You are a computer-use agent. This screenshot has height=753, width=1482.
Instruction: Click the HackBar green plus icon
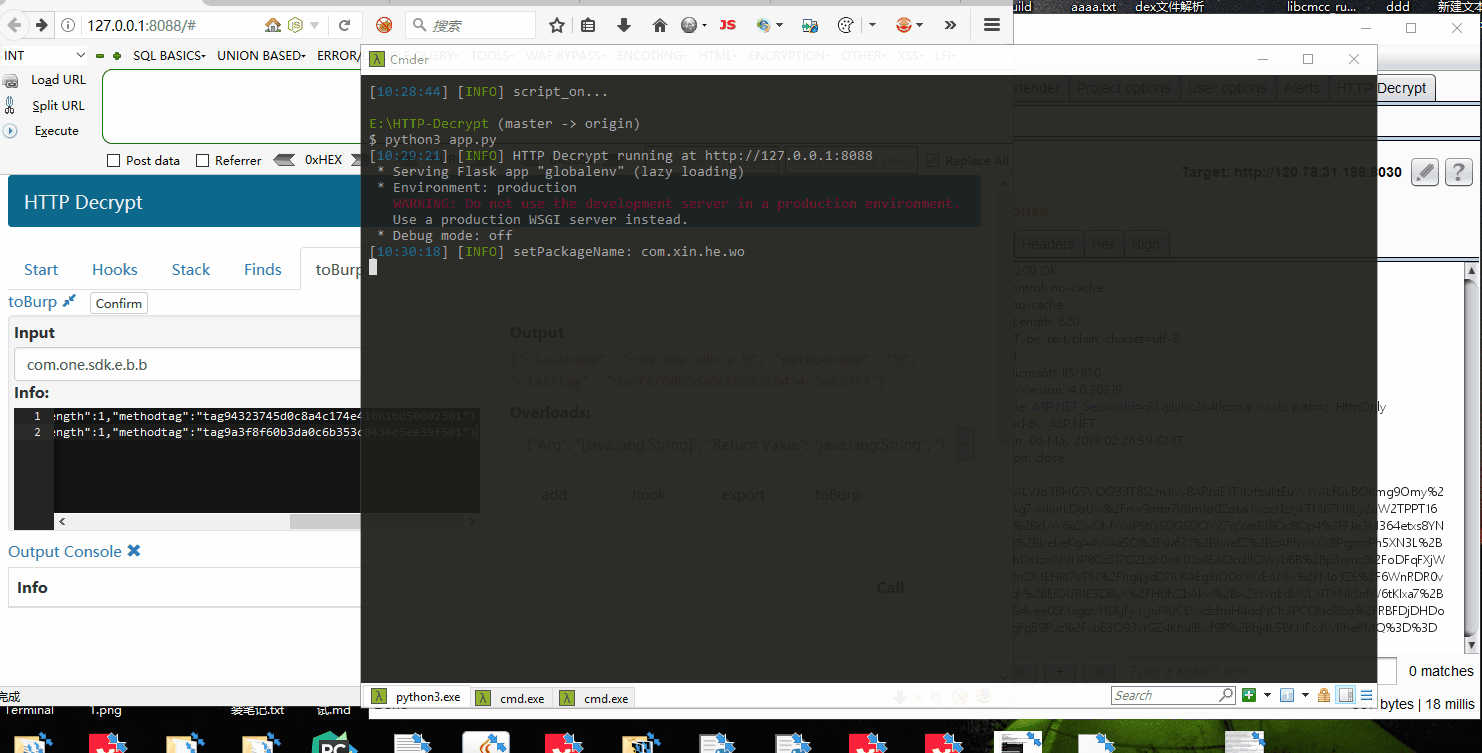point(117,56)
